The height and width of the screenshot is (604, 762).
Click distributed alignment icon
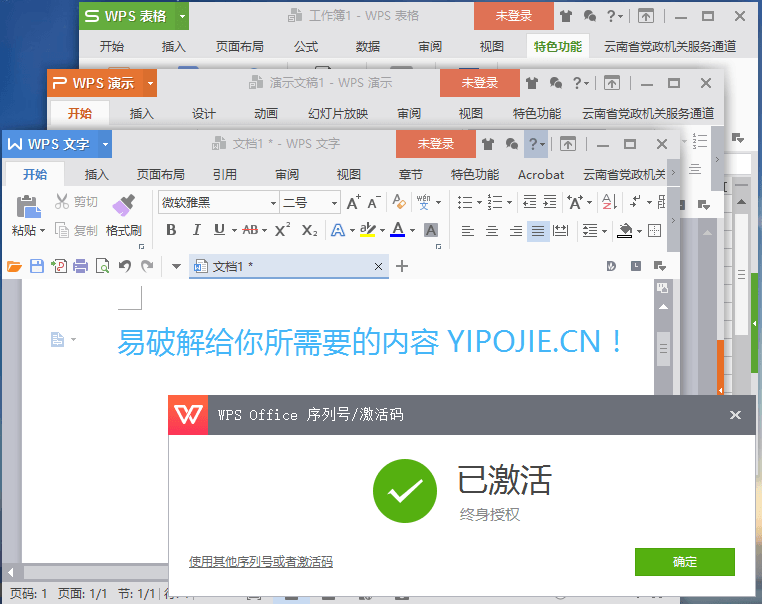(560, 230)
